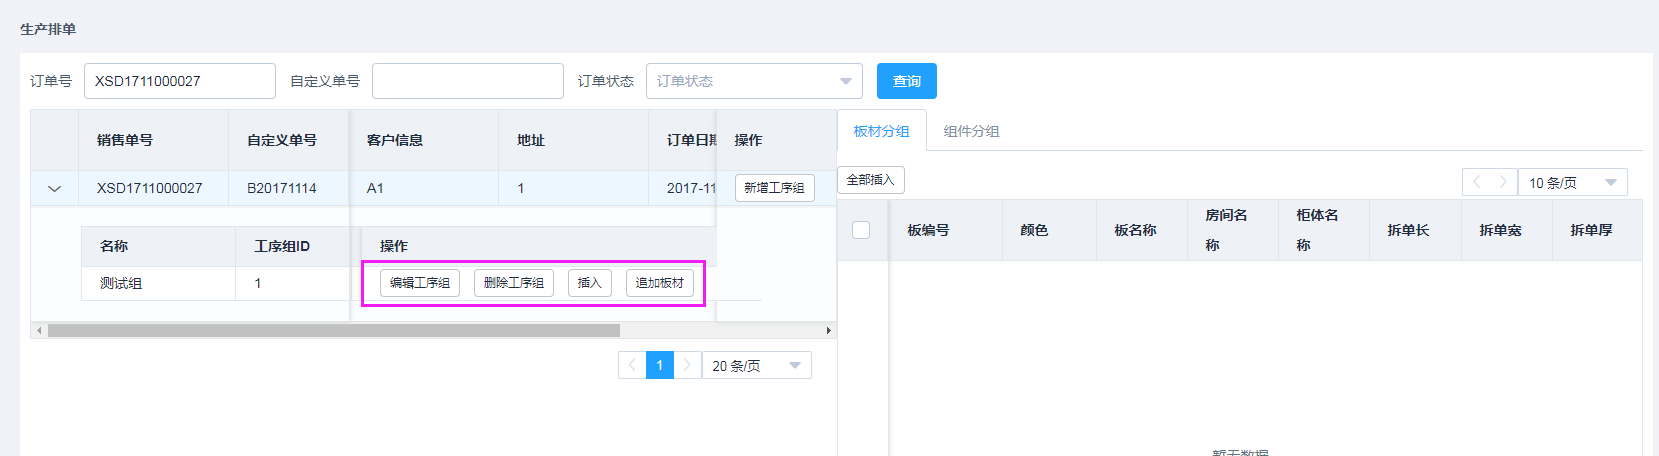1659x456 pixels.
Task: Click the 订单号 input field
Action: 179,81
